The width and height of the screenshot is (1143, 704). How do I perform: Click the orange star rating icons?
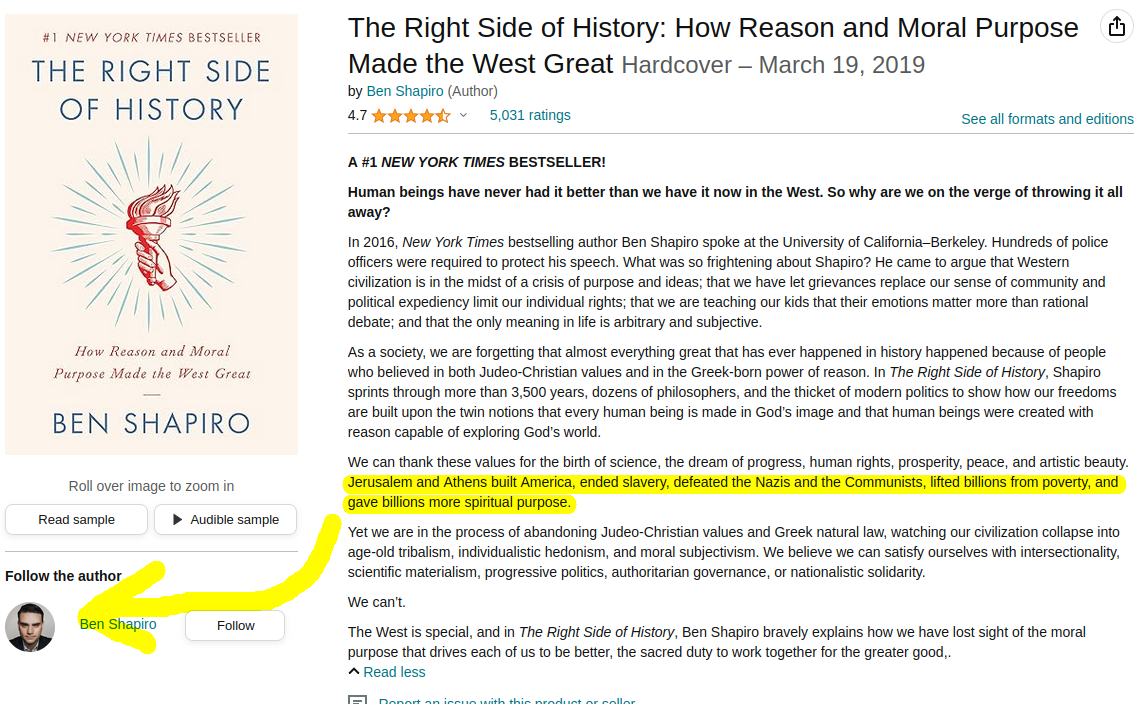tap(411, 116)
